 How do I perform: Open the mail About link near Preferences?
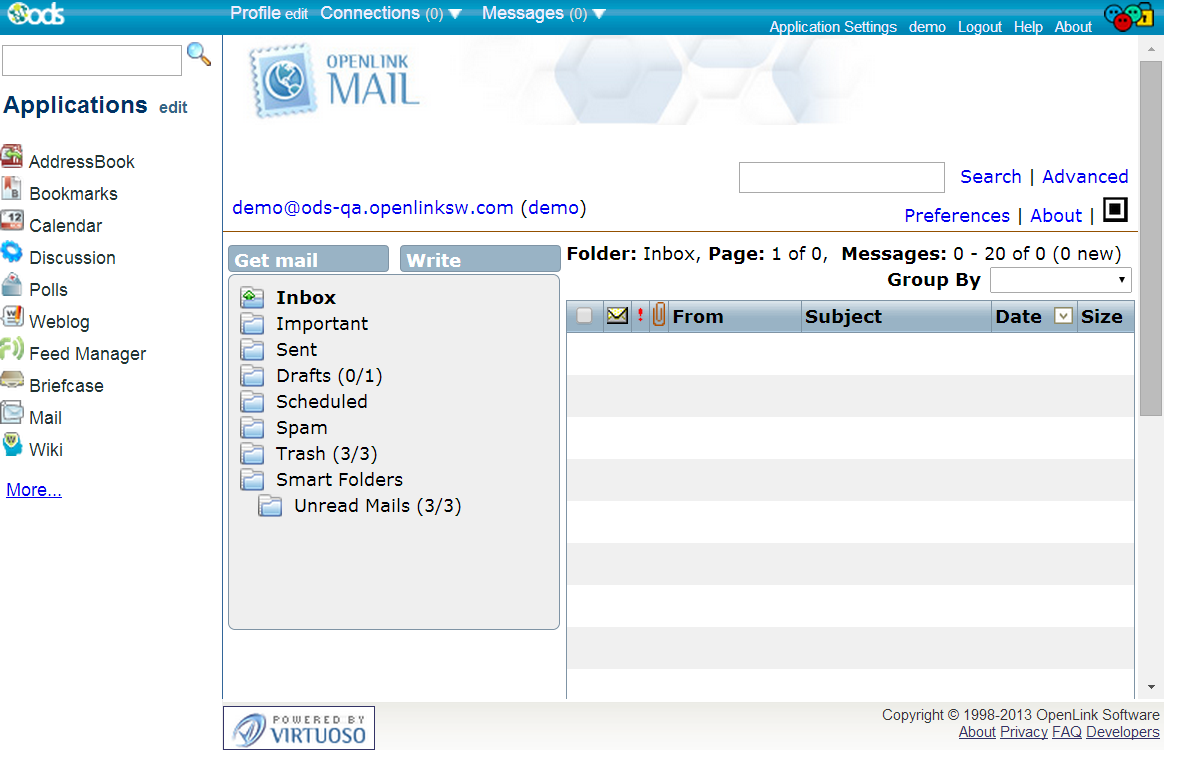[1056, 216]
